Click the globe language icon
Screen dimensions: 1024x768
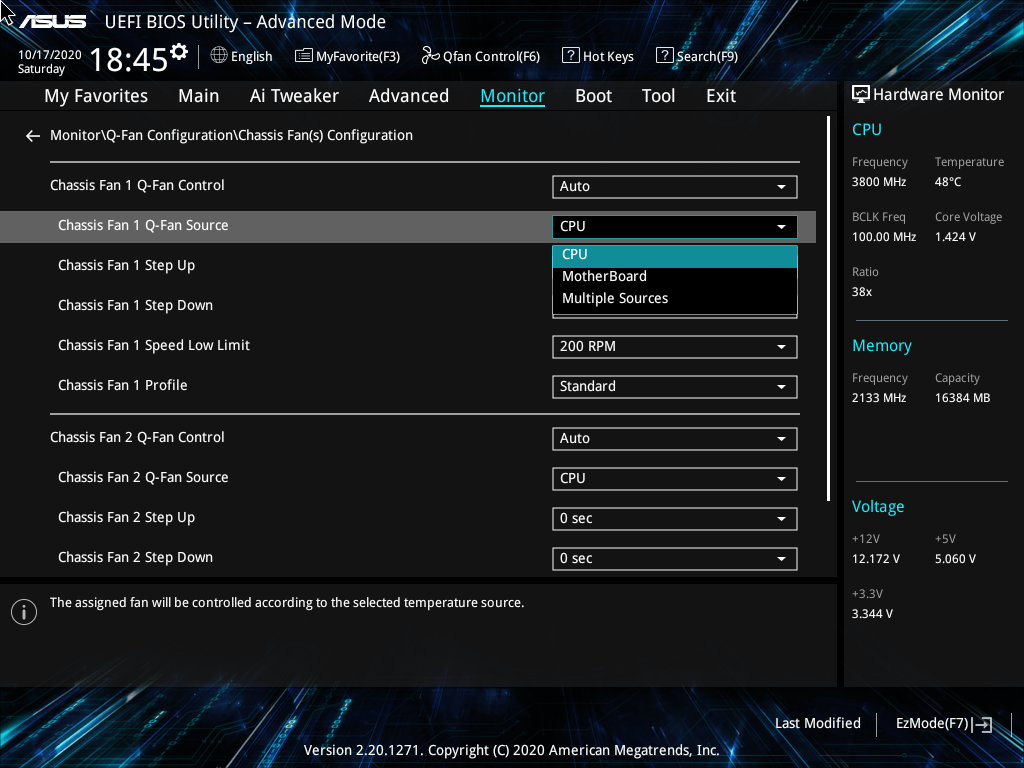click(219, 56)
